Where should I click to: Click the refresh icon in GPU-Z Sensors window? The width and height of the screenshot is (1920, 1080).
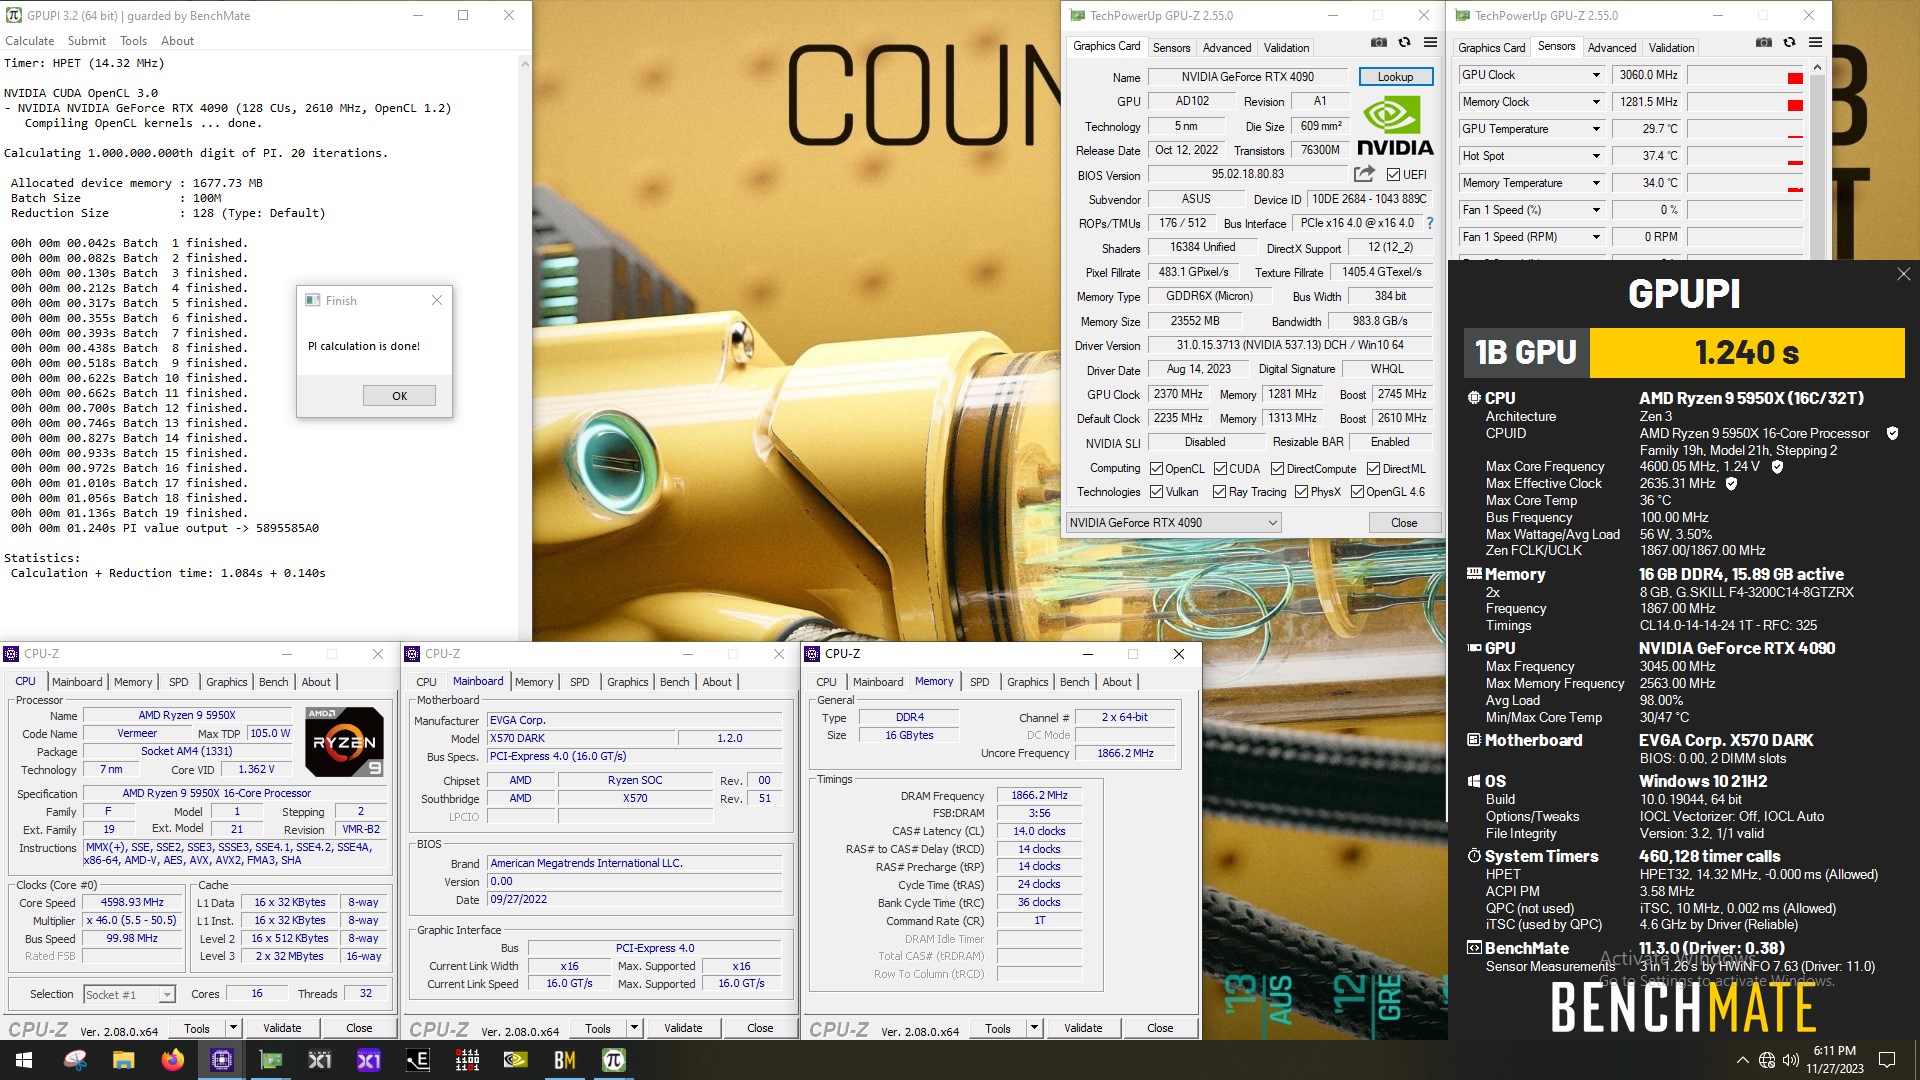tap(1790, 43)
